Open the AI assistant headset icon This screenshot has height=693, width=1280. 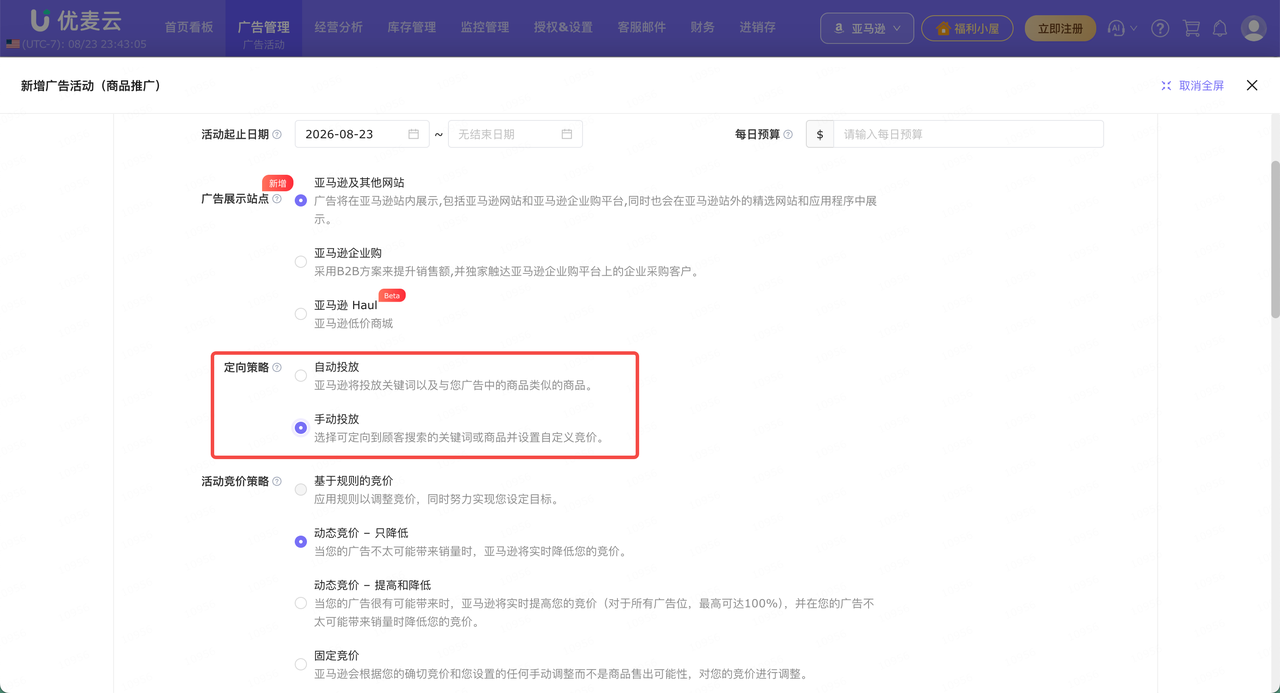(x=1117, y=28)
